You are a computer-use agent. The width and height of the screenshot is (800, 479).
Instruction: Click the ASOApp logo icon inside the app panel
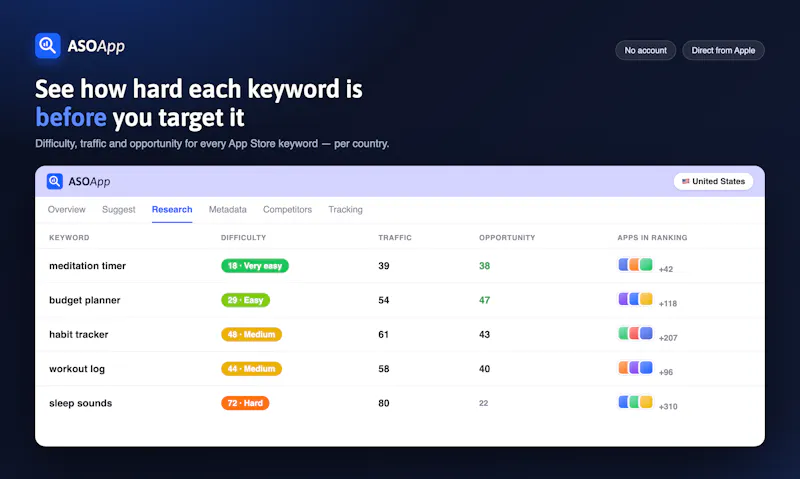coord(55,181)
